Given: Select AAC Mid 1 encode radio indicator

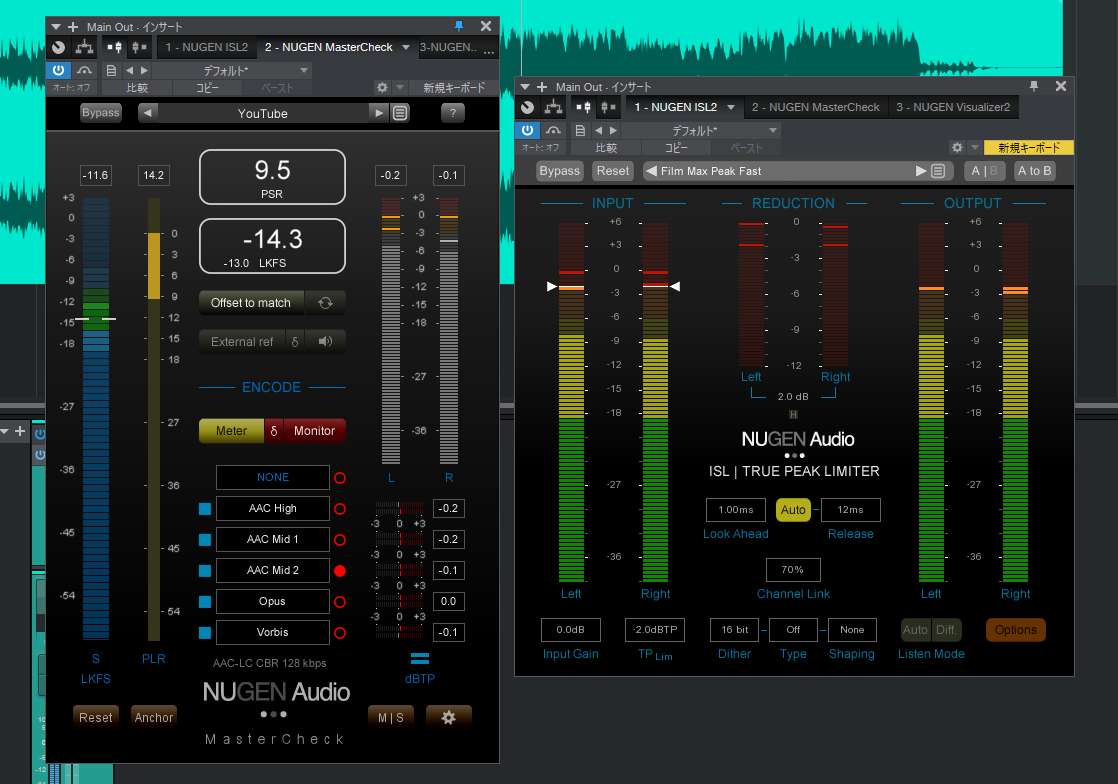Looking at the screenshot, I should point(340,540).
